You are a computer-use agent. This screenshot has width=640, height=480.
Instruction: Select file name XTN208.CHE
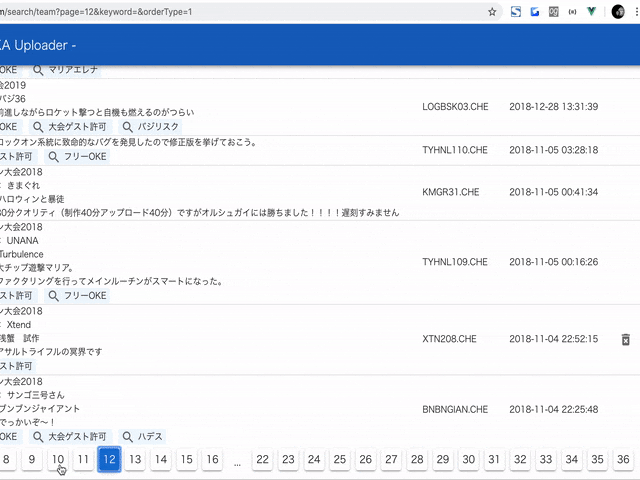(x=449, y=339)
